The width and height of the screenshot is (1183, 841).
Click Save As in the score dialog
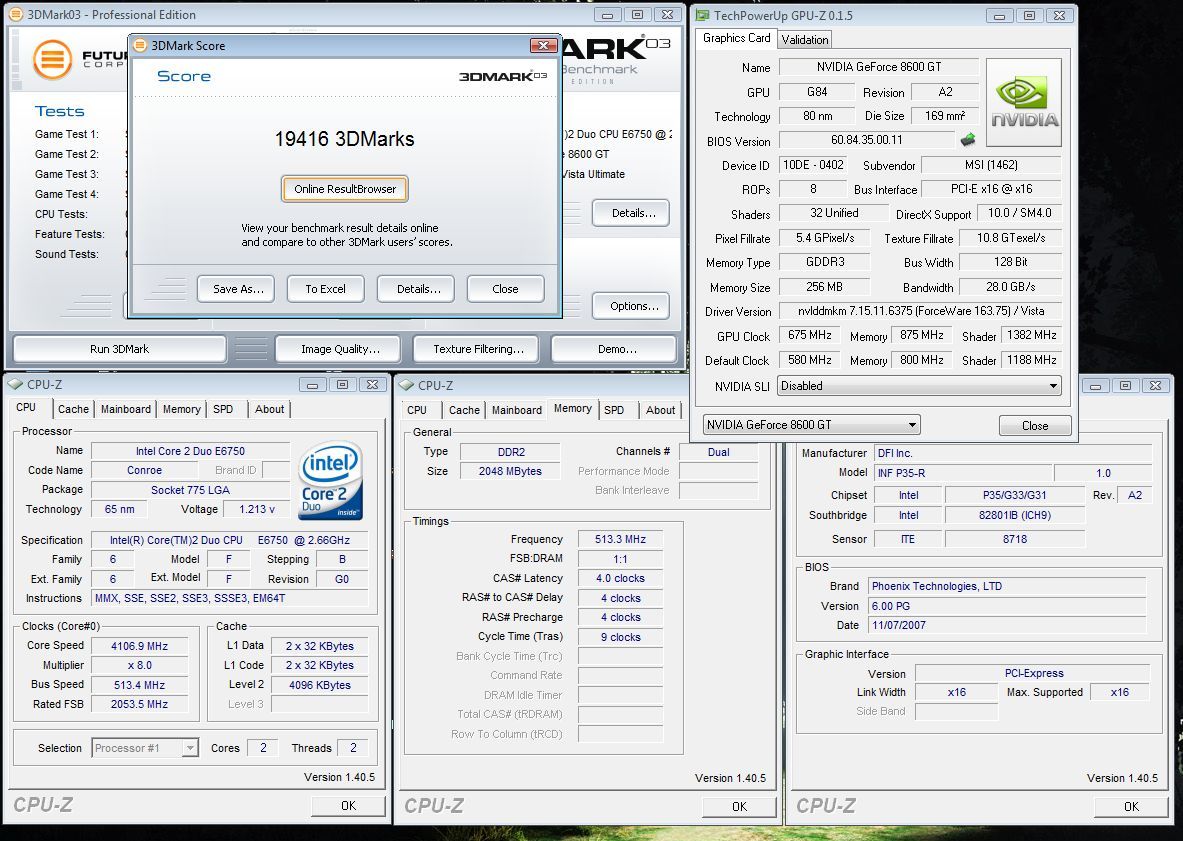point(236,289)
